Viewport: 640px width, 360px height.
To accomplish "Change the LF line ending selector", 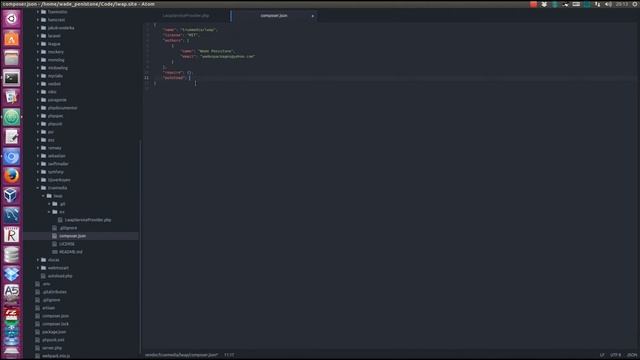I will (602, 355).
